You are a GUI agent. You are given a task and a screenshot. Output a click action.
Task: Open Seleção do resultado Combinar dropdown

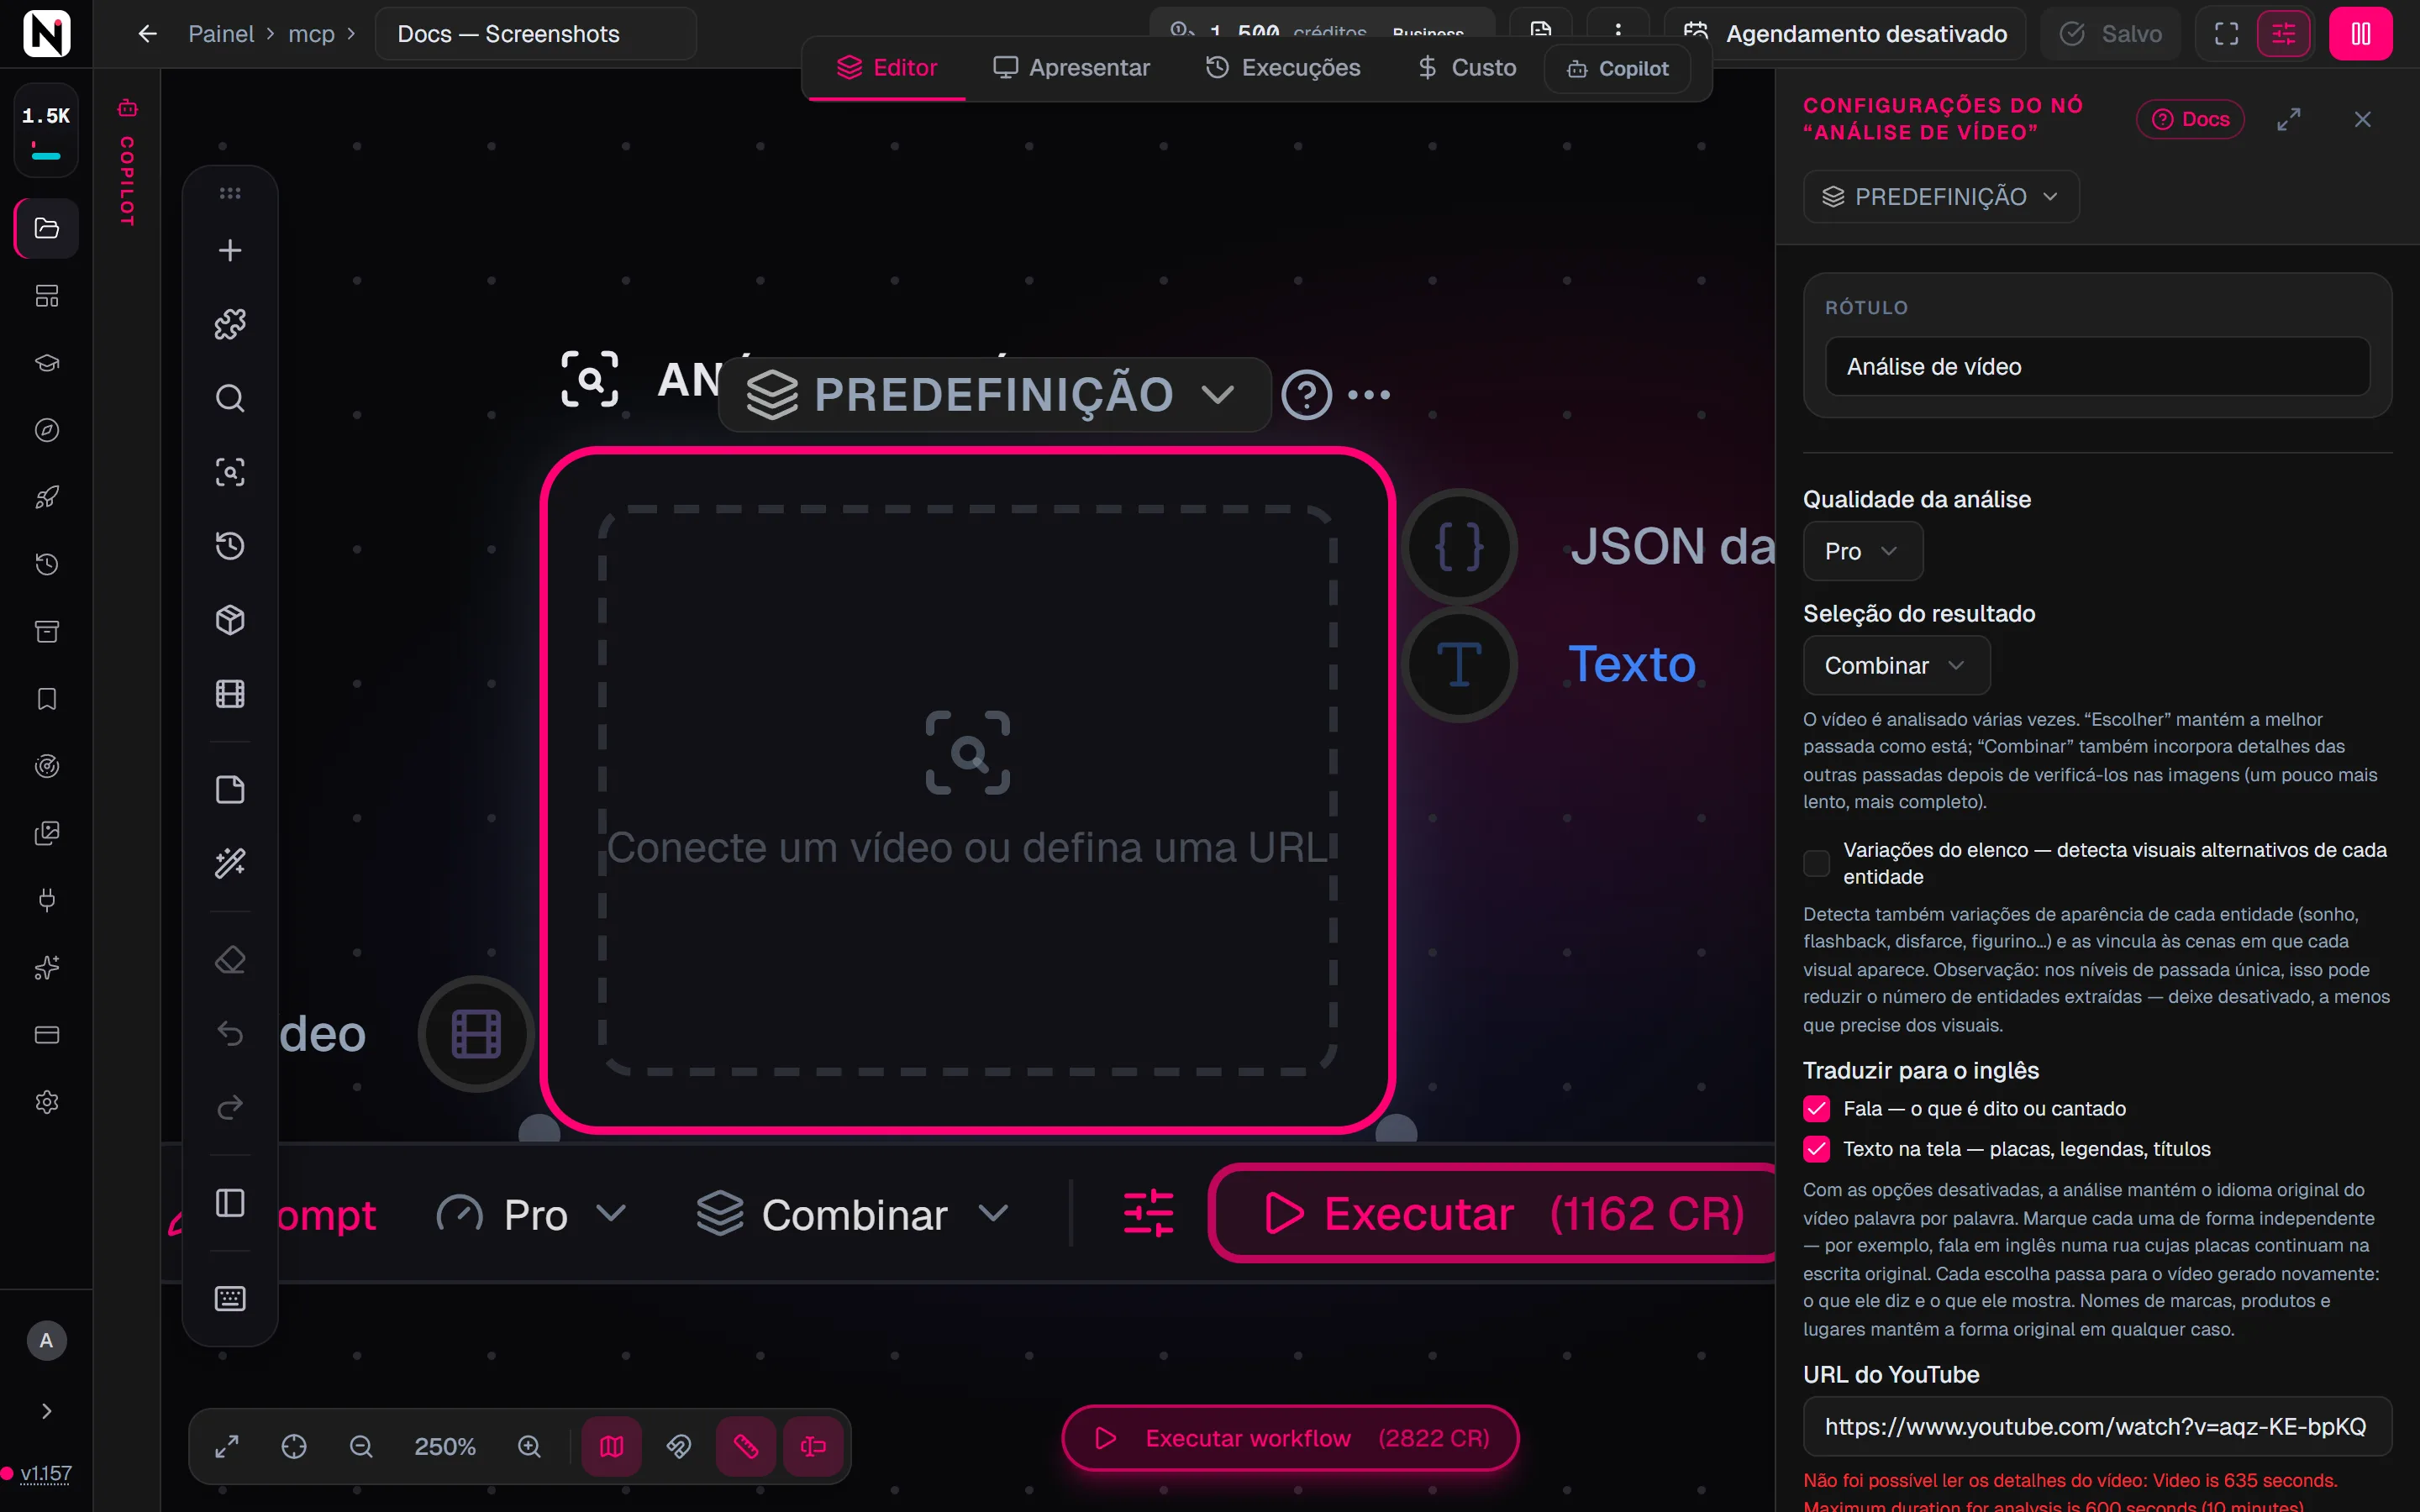(1896, 665)
